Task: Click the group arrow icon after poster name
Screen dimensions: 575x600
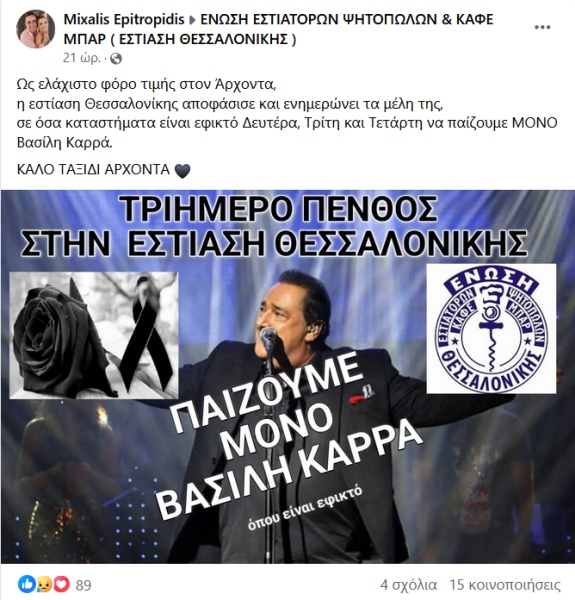Action: (x=192, y=20)
